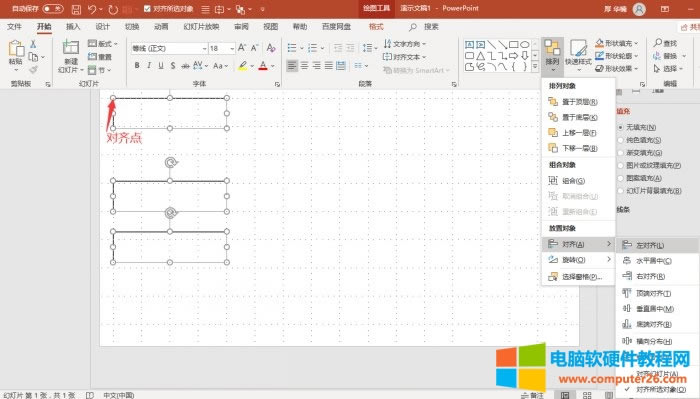Select the 纯色填充 radio option
The image size is (700, 399).
tap(621, 140)
